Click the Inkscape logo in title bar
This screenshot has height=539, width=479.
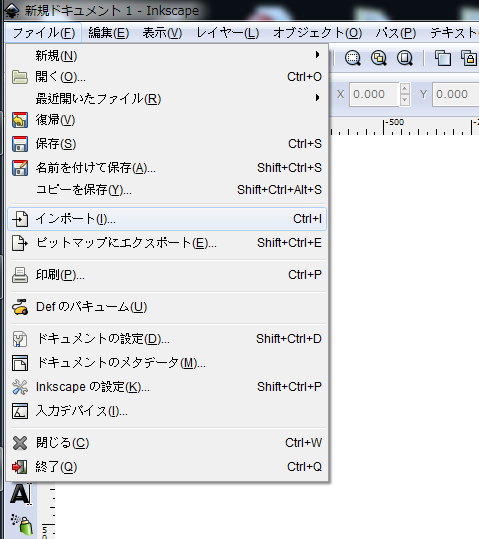(12, 11)
